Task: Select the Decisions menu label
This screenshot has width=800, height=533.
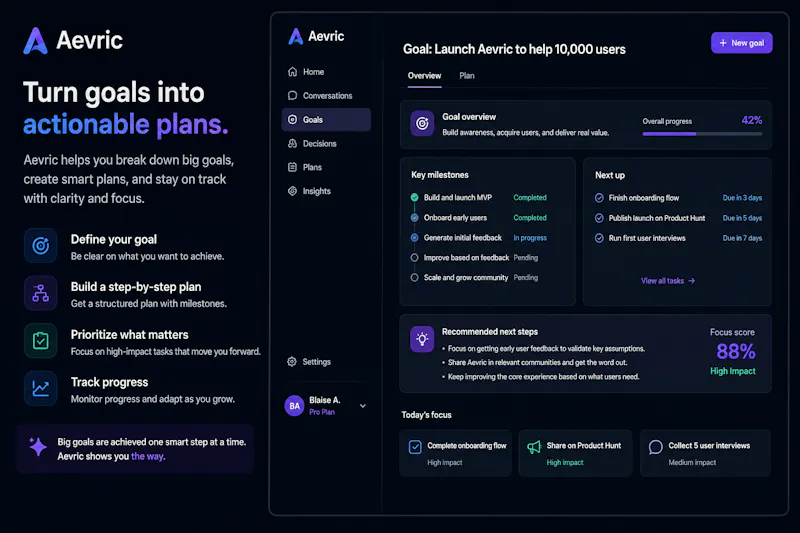Action: [320, 144]
